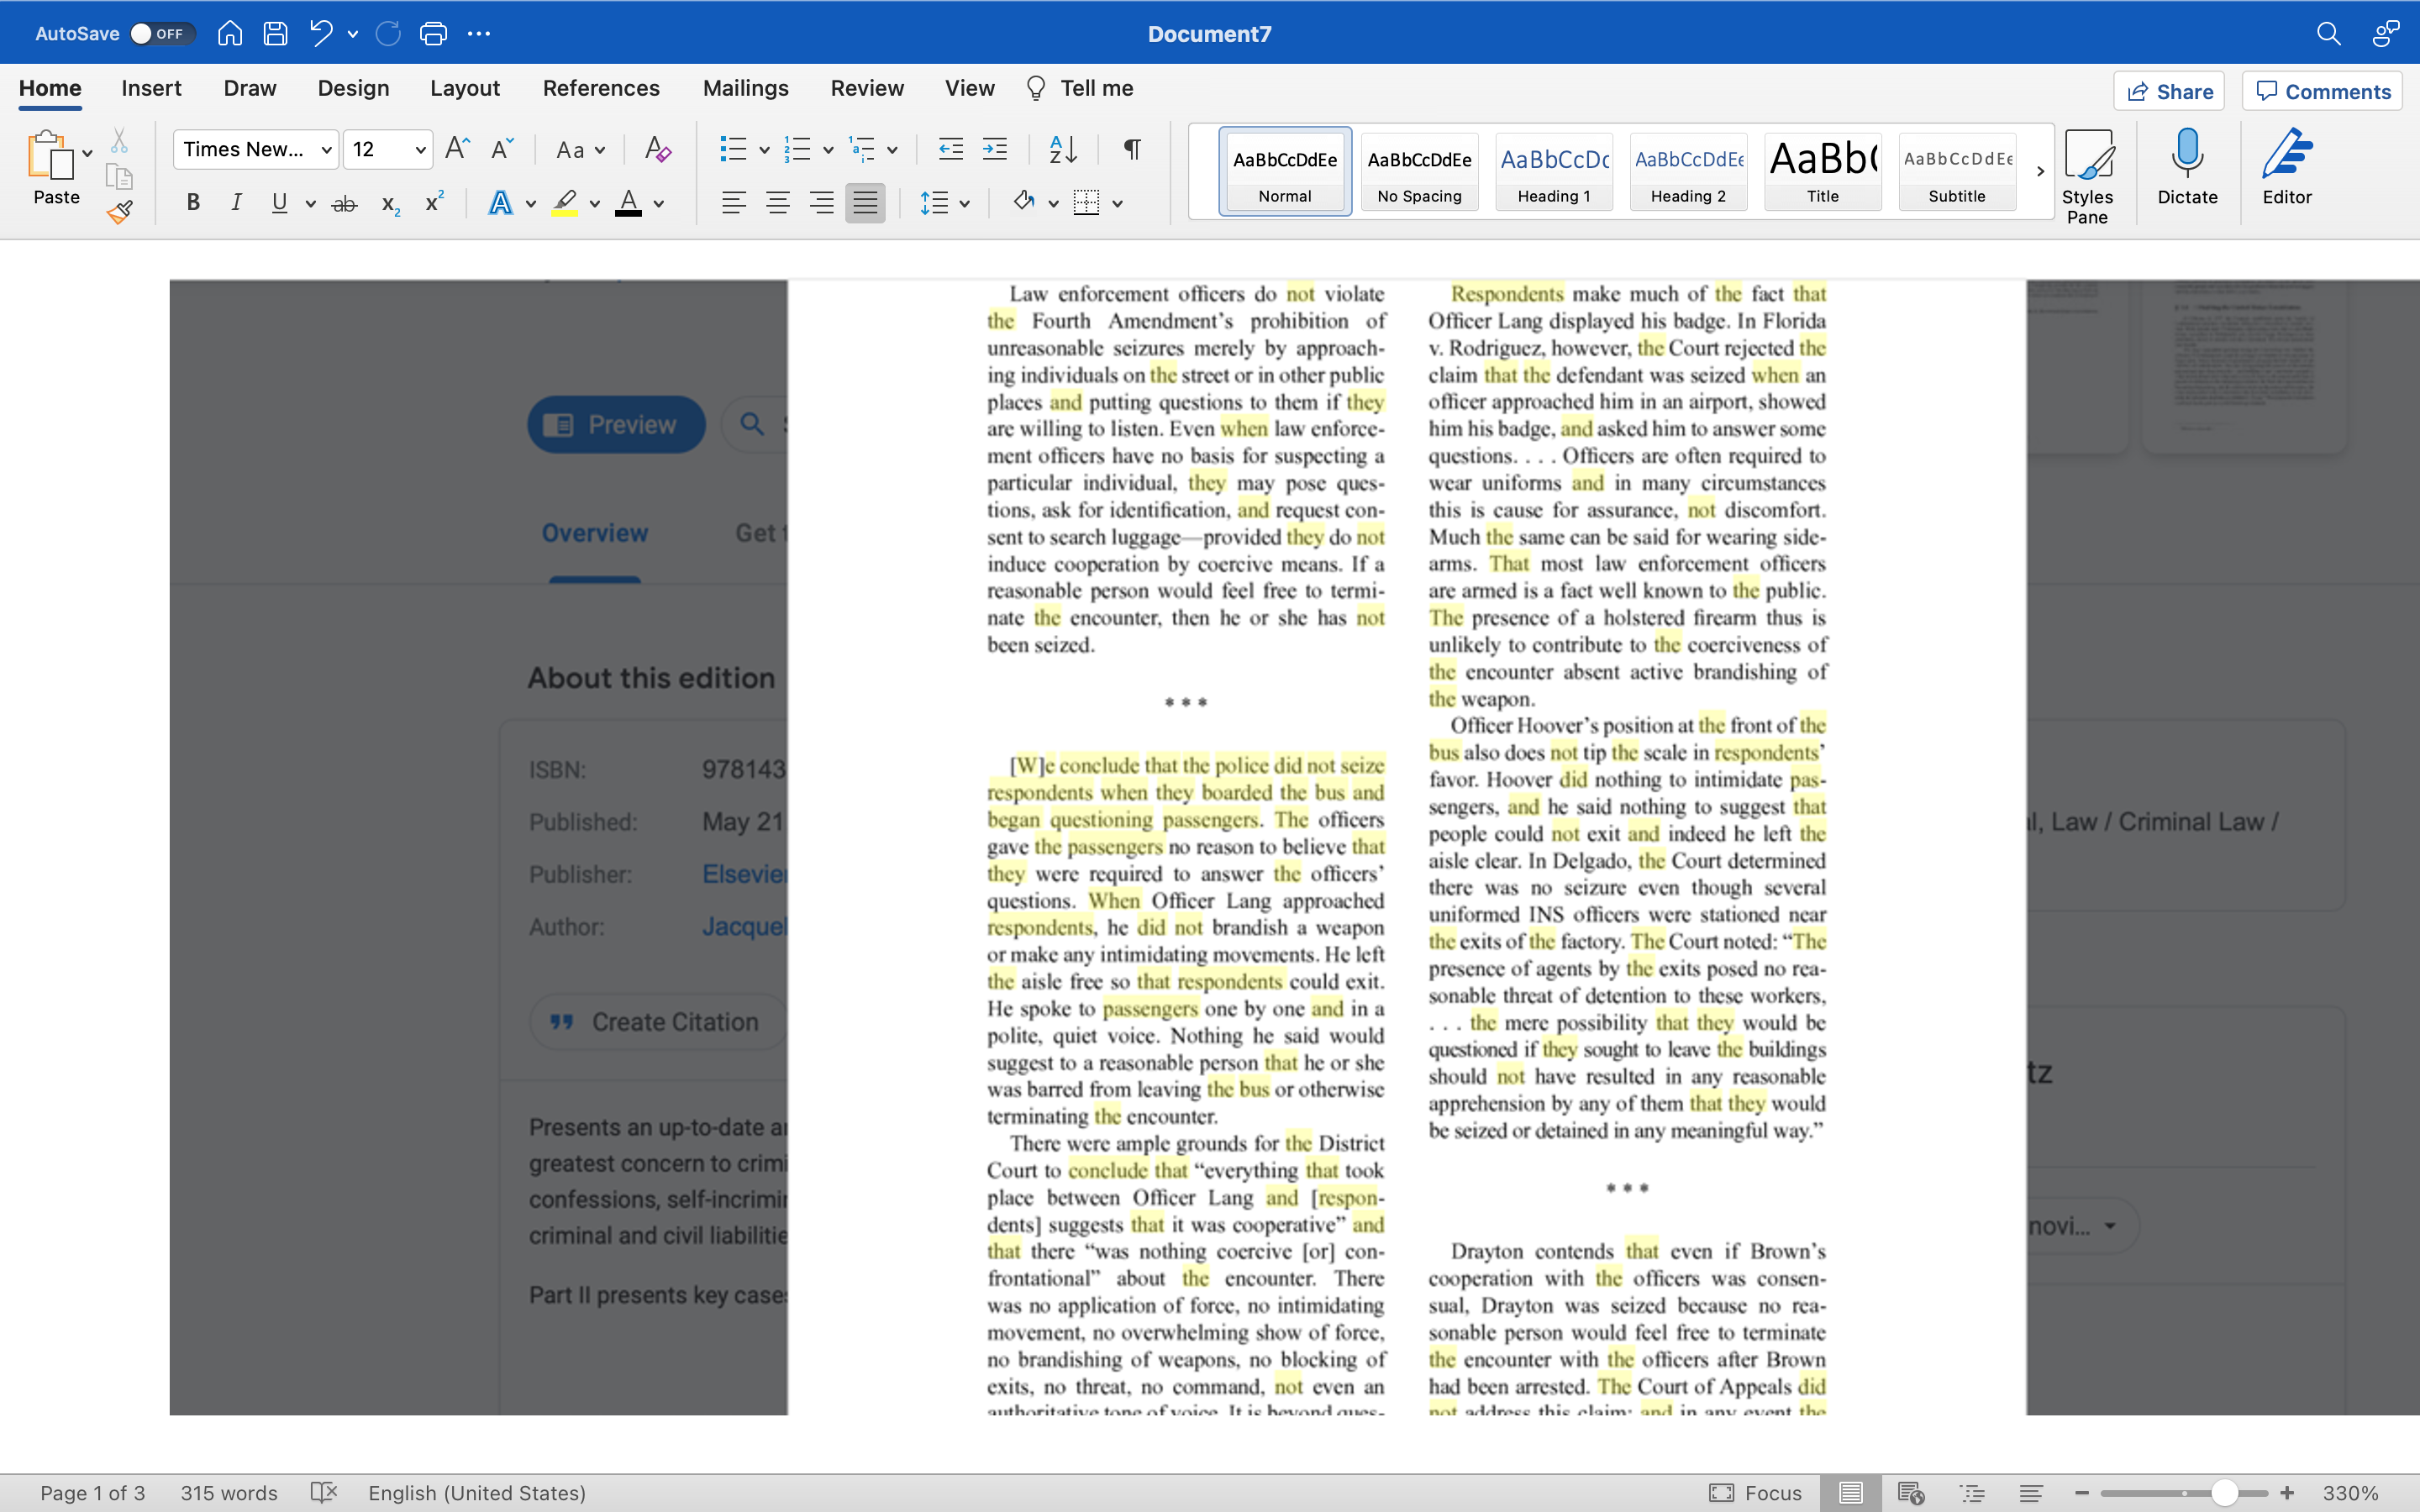
Task: Show paragraph marks with pilcrow icon
Action: click(x=1132, y=150)
